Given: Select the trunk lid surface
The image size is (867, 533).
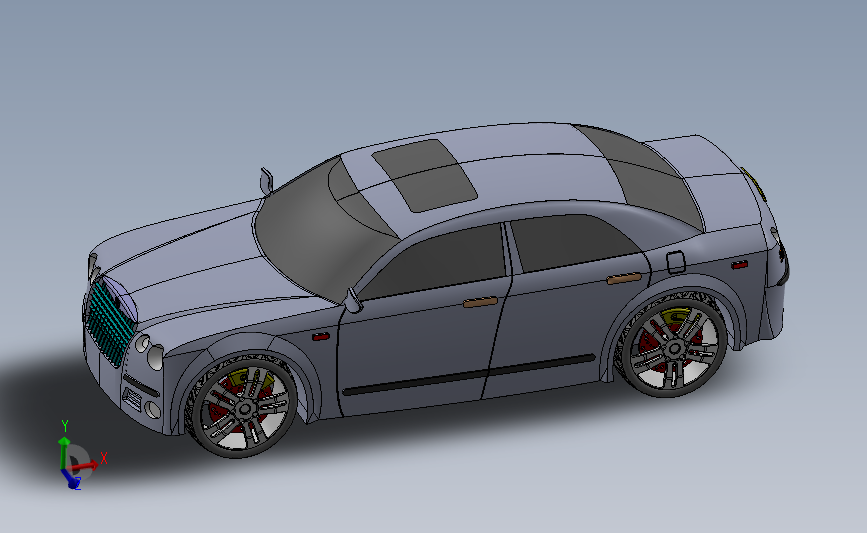Looking at the screenshot, I should coord(711,182).
